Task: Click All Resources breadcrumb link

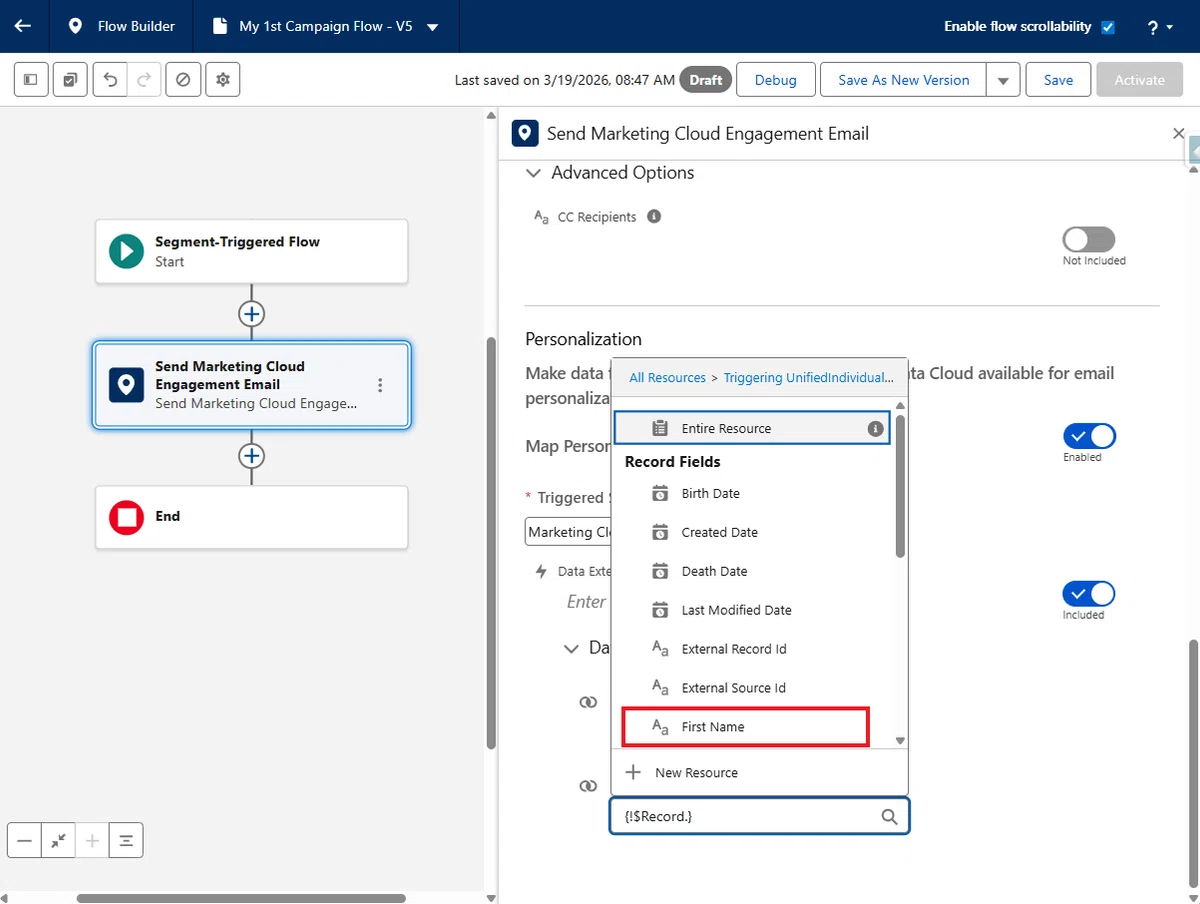Action: [667, 378]
